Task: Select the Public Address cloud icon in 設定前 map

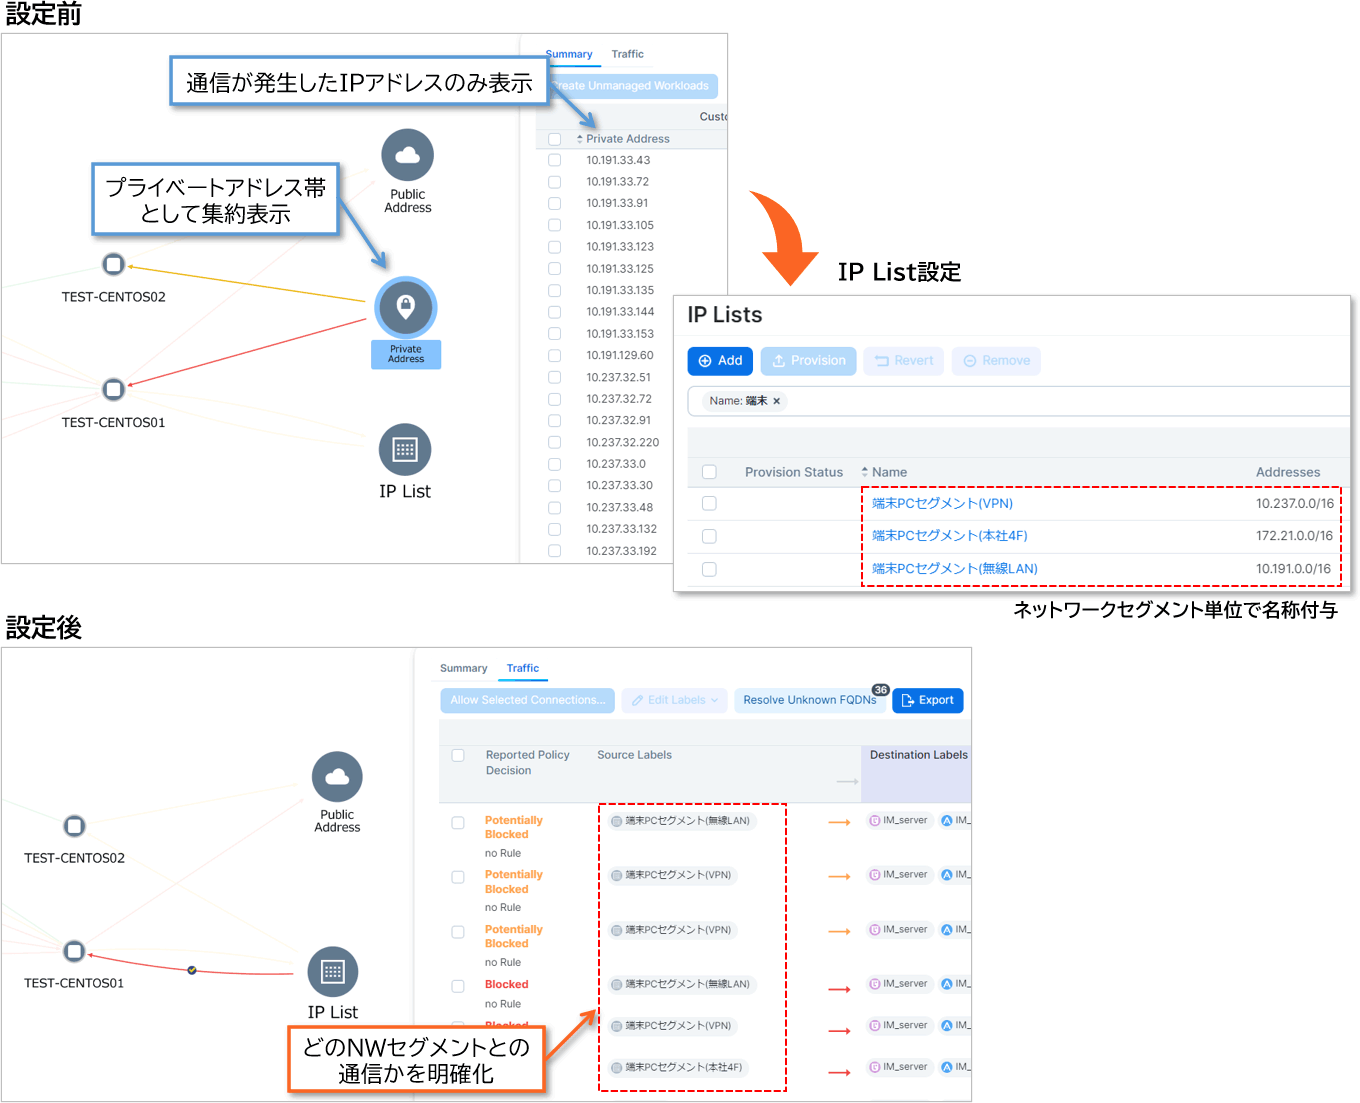Action: pyautogui.click(x=407, y=155)
